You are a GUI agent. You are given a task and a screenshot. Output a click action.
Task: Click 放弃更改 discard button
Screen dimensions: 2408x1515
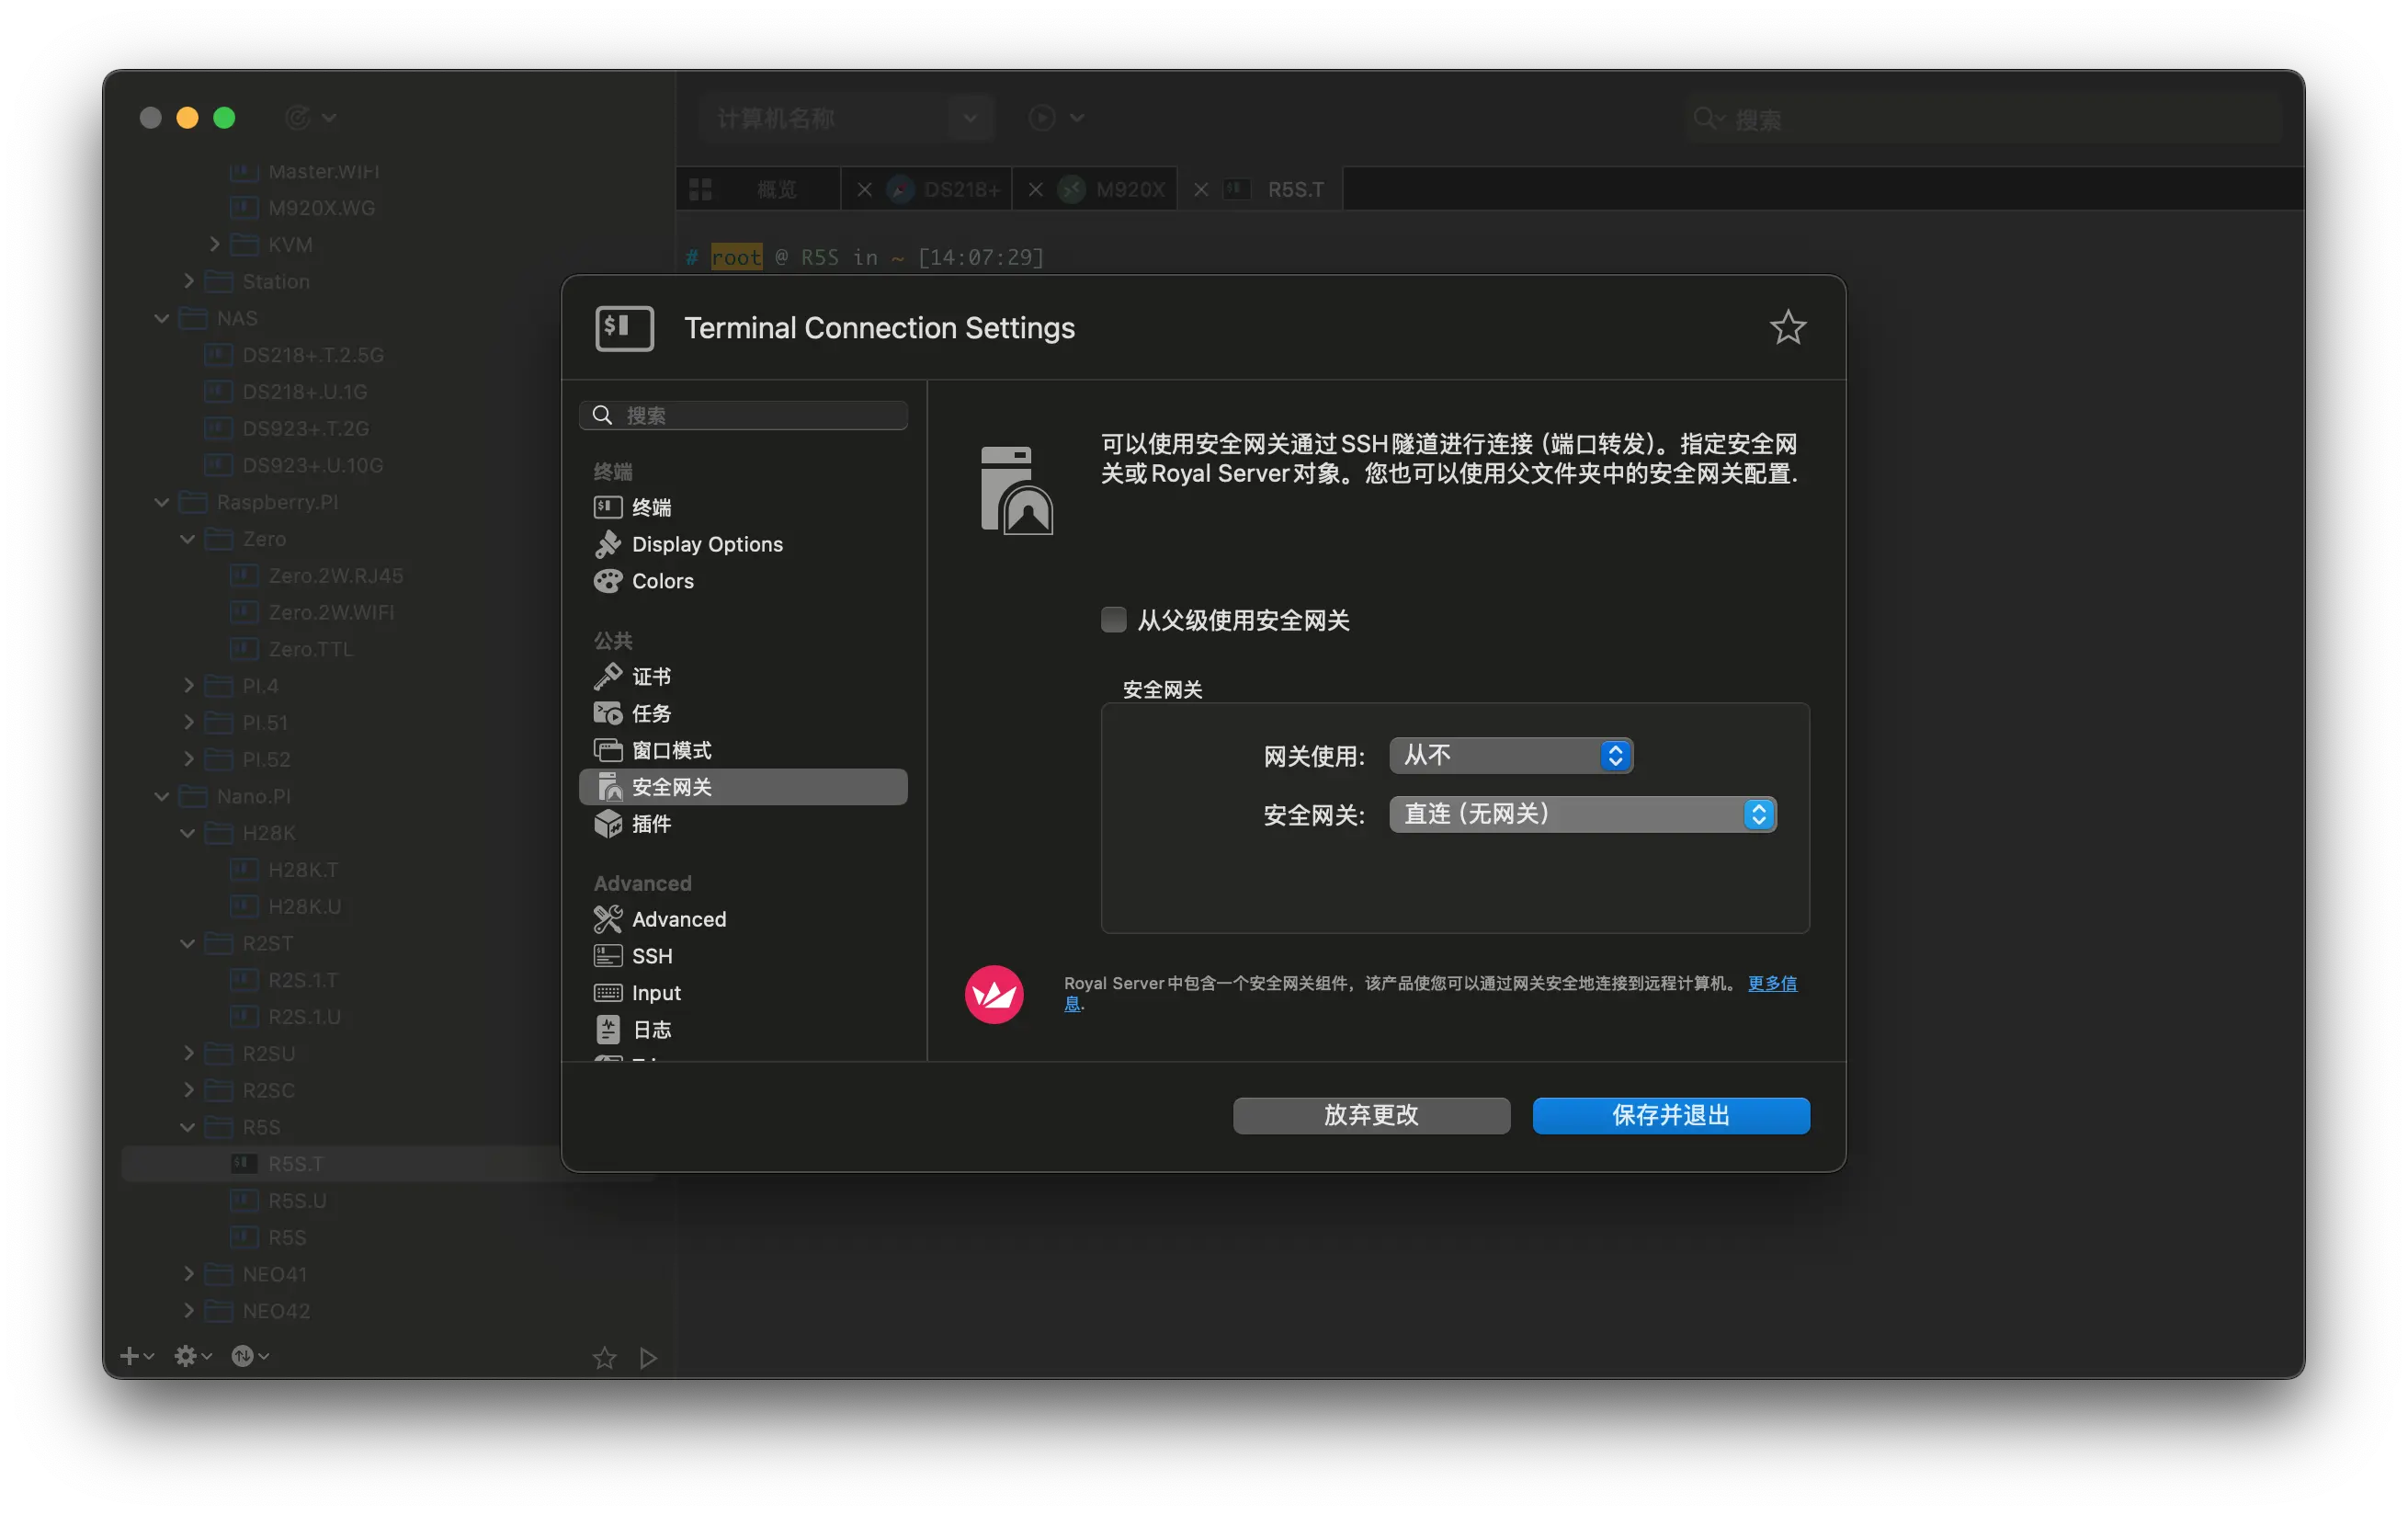[x=1370, y=1115]
